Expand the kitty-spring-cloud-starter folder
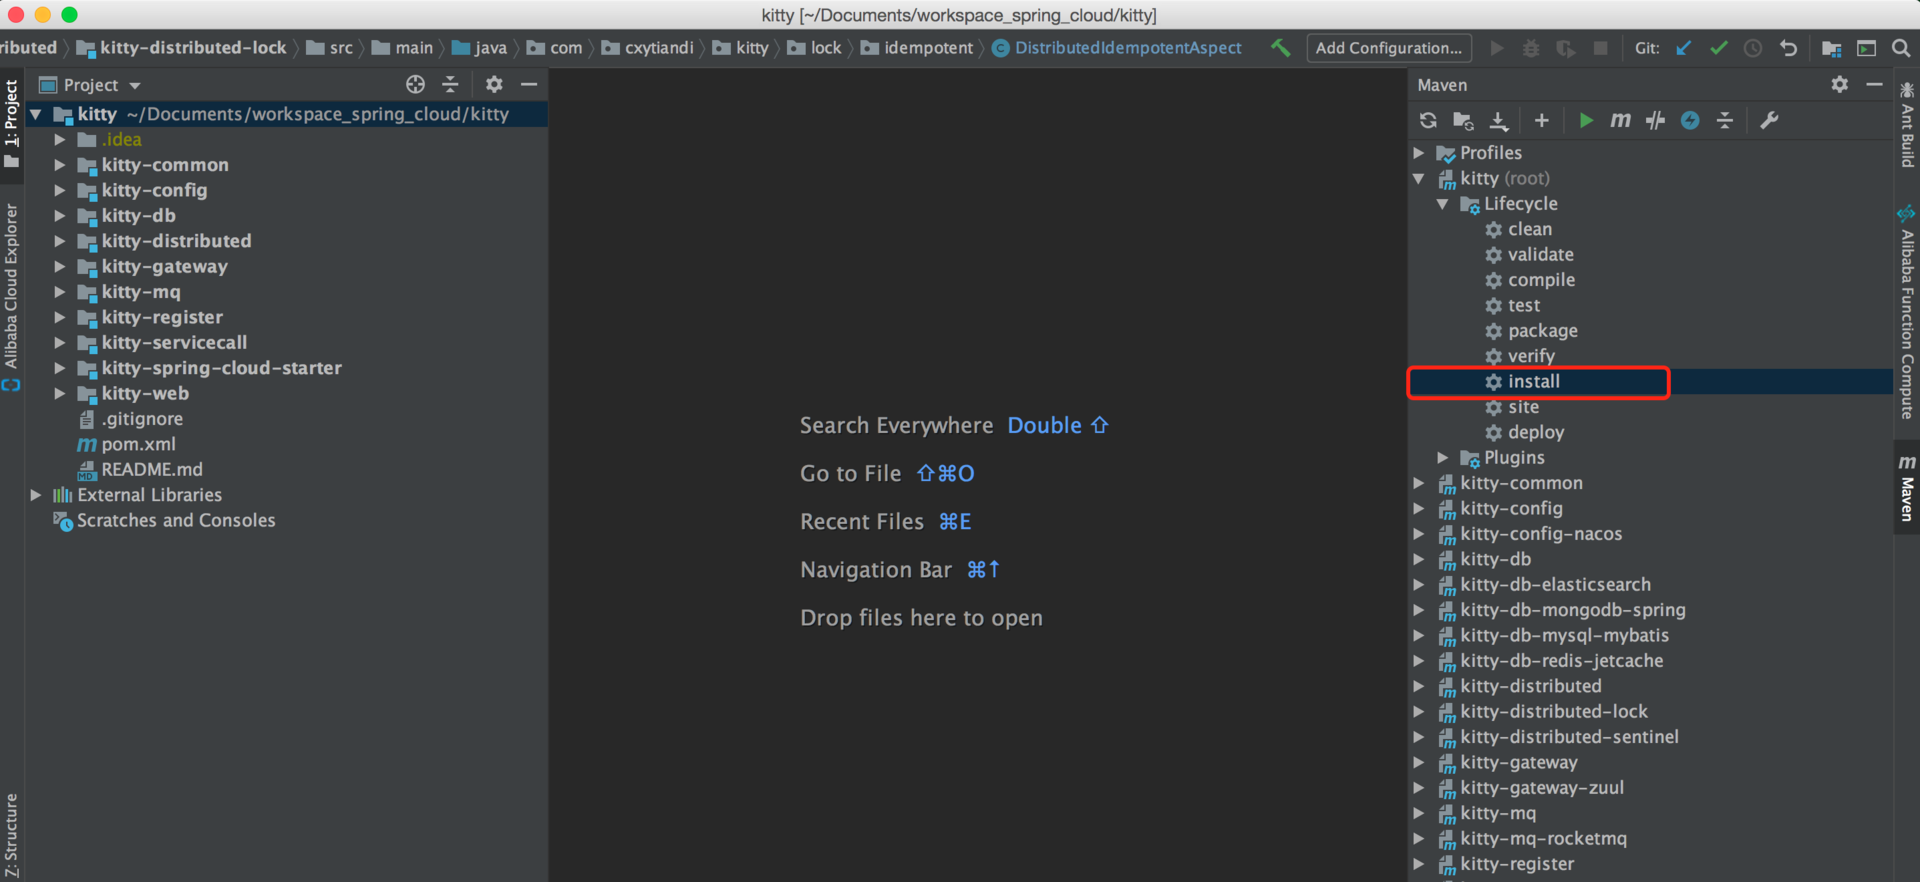 (60, 368)
